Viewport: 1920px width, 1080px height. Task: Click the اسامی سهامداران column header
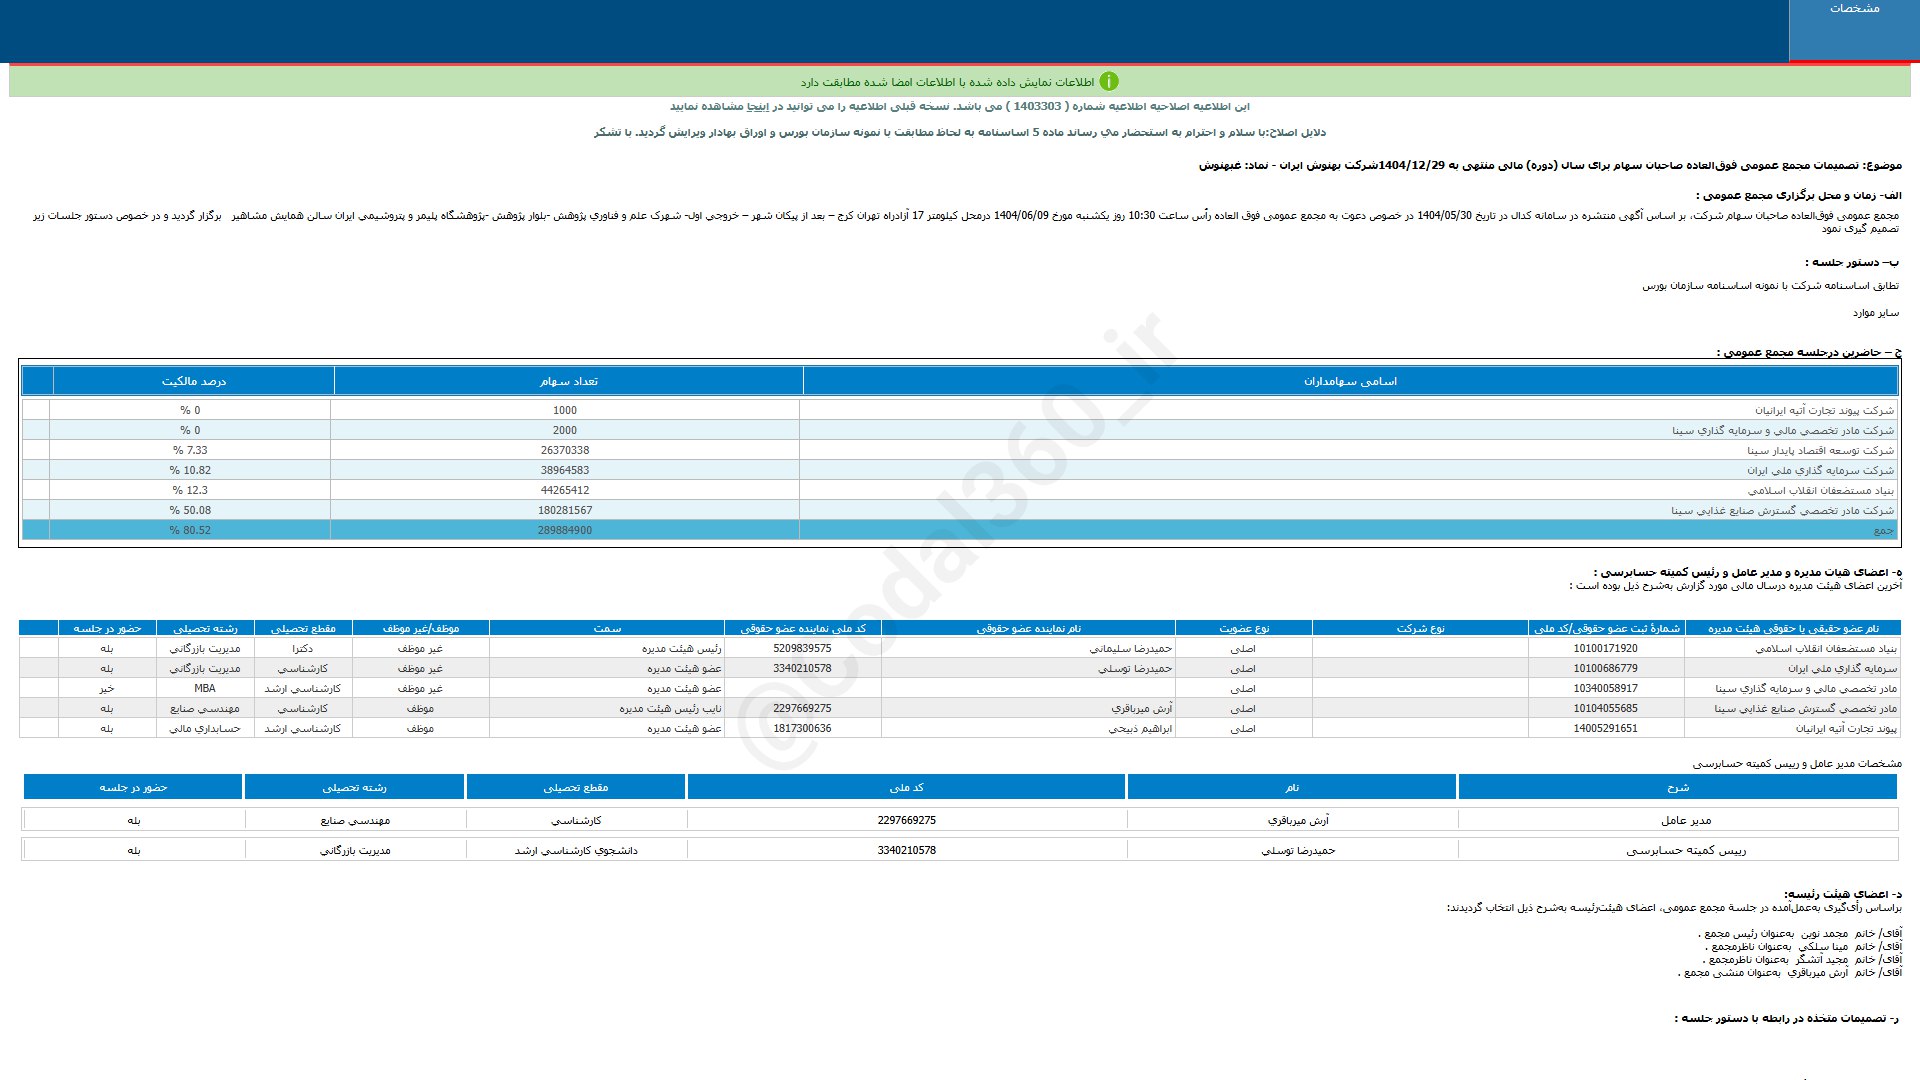[x=1350, y=381]
